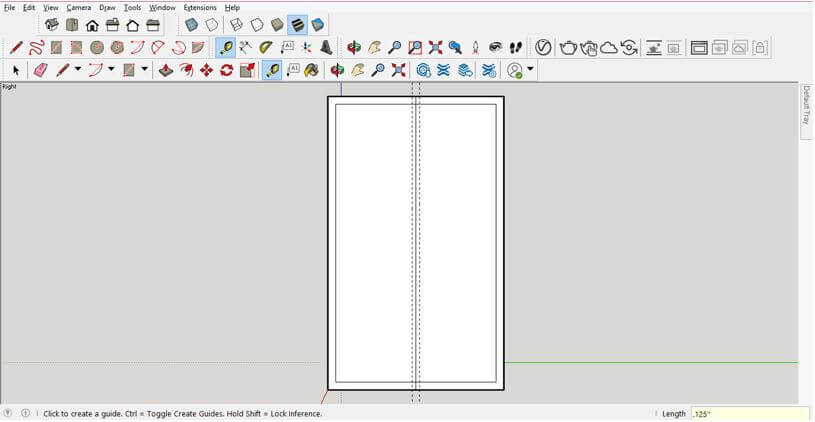Select the Pie arc tool
Screen dimensions: 815x422
[198, 48]
